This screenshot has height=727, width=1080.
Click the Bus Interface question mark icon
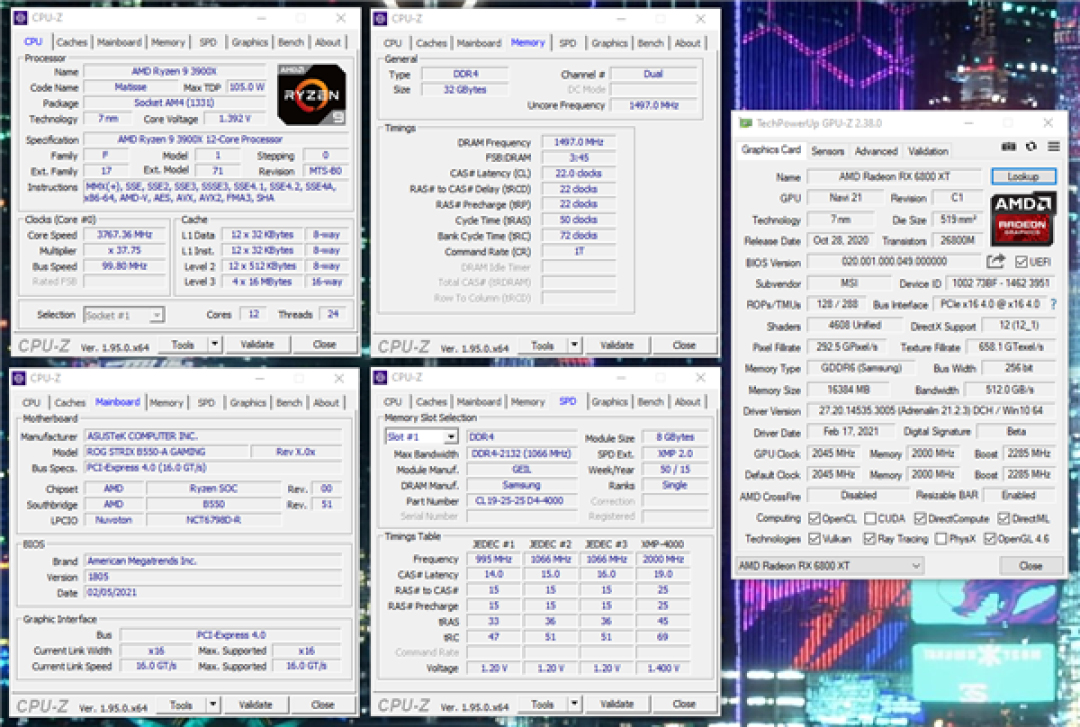click(x=1053, y=304)
